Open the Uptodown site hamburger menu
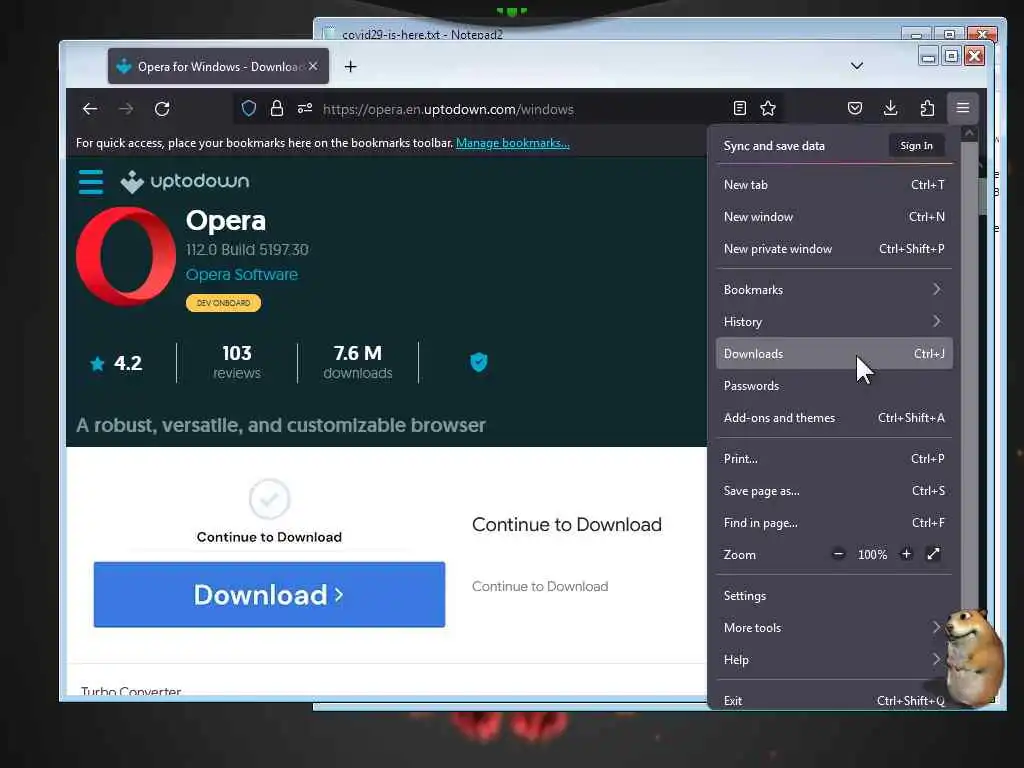 tap(91, 182)
